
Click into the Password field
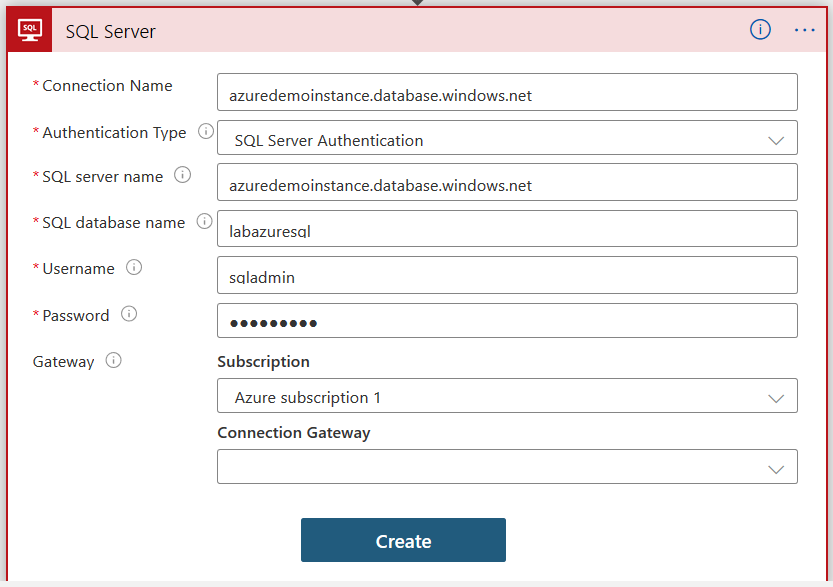507,322
